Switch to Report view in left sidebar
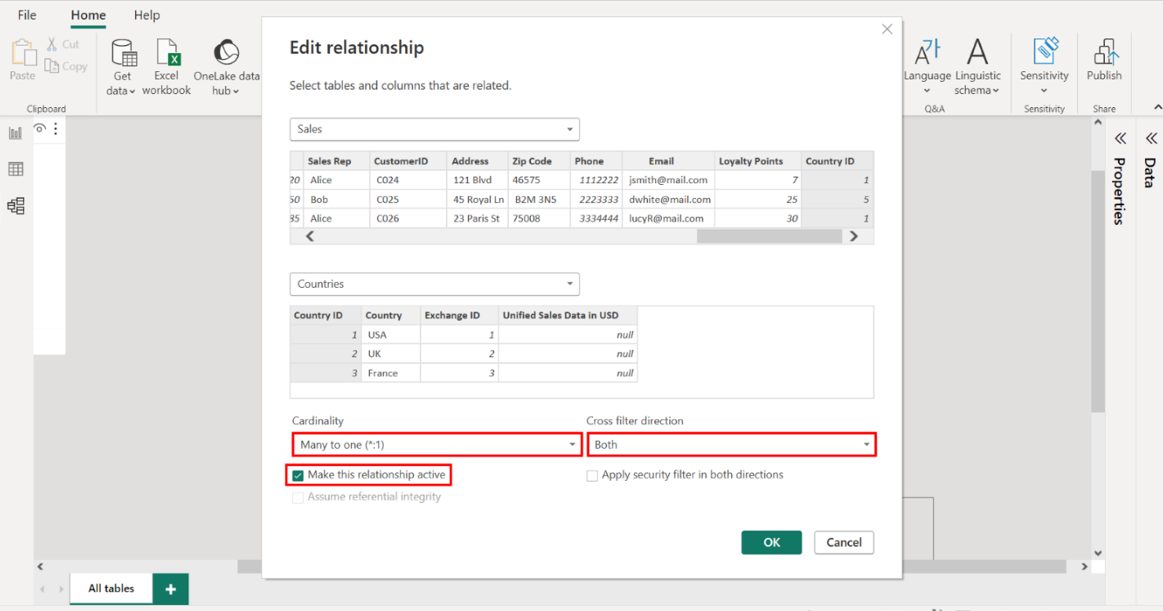 tap(16, 133)
